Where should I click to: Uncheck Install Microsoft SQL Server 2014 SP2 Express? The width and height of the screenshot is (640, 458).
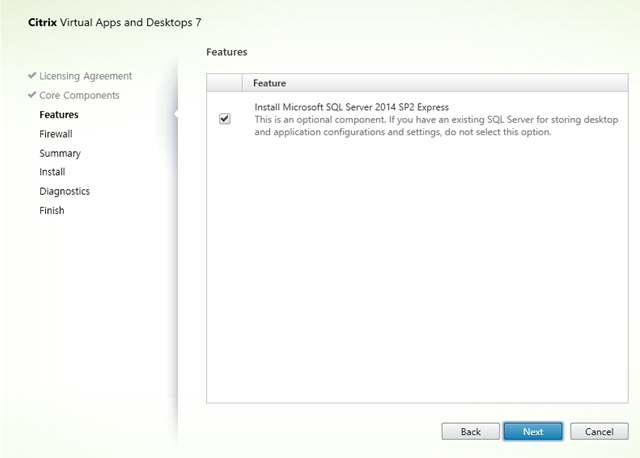(x=224, y=119)
